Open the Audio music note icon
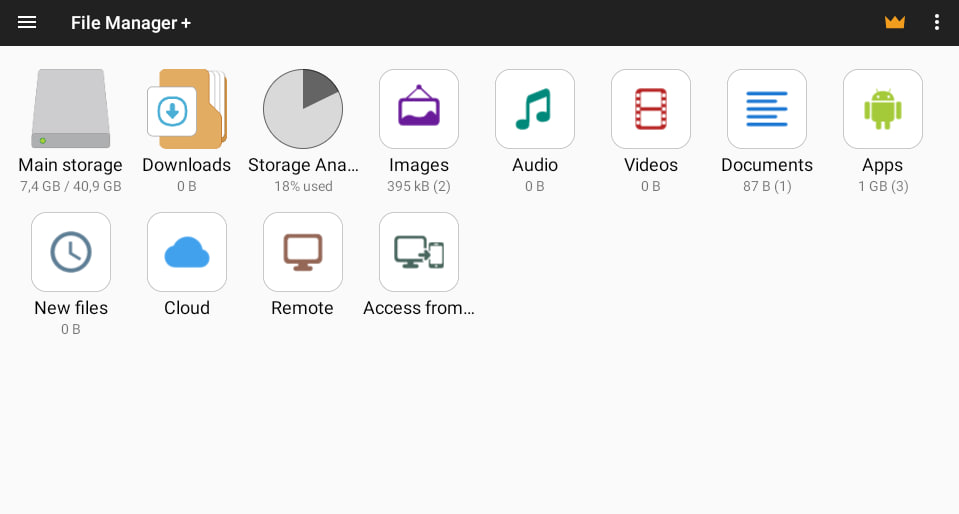This screenshot has height=514, width=959. tap(534, 109)
